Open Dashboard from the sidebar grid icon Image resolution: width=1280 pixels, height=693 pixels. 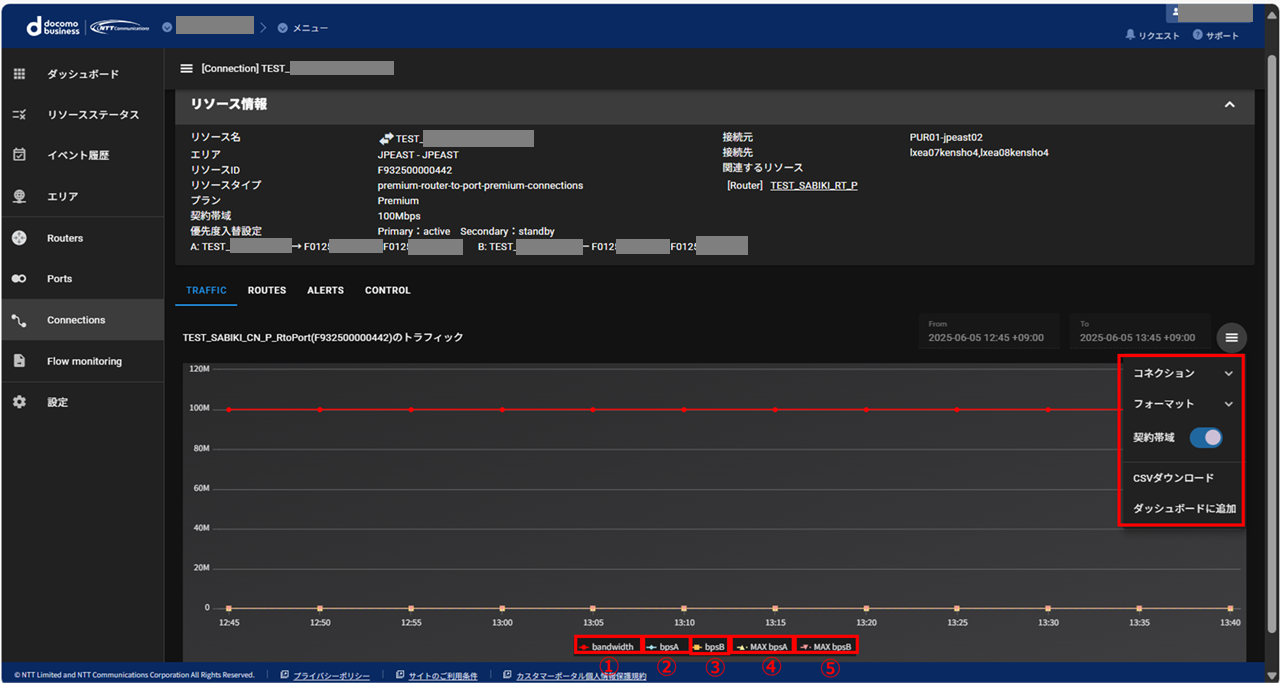[x=19, y=74]
